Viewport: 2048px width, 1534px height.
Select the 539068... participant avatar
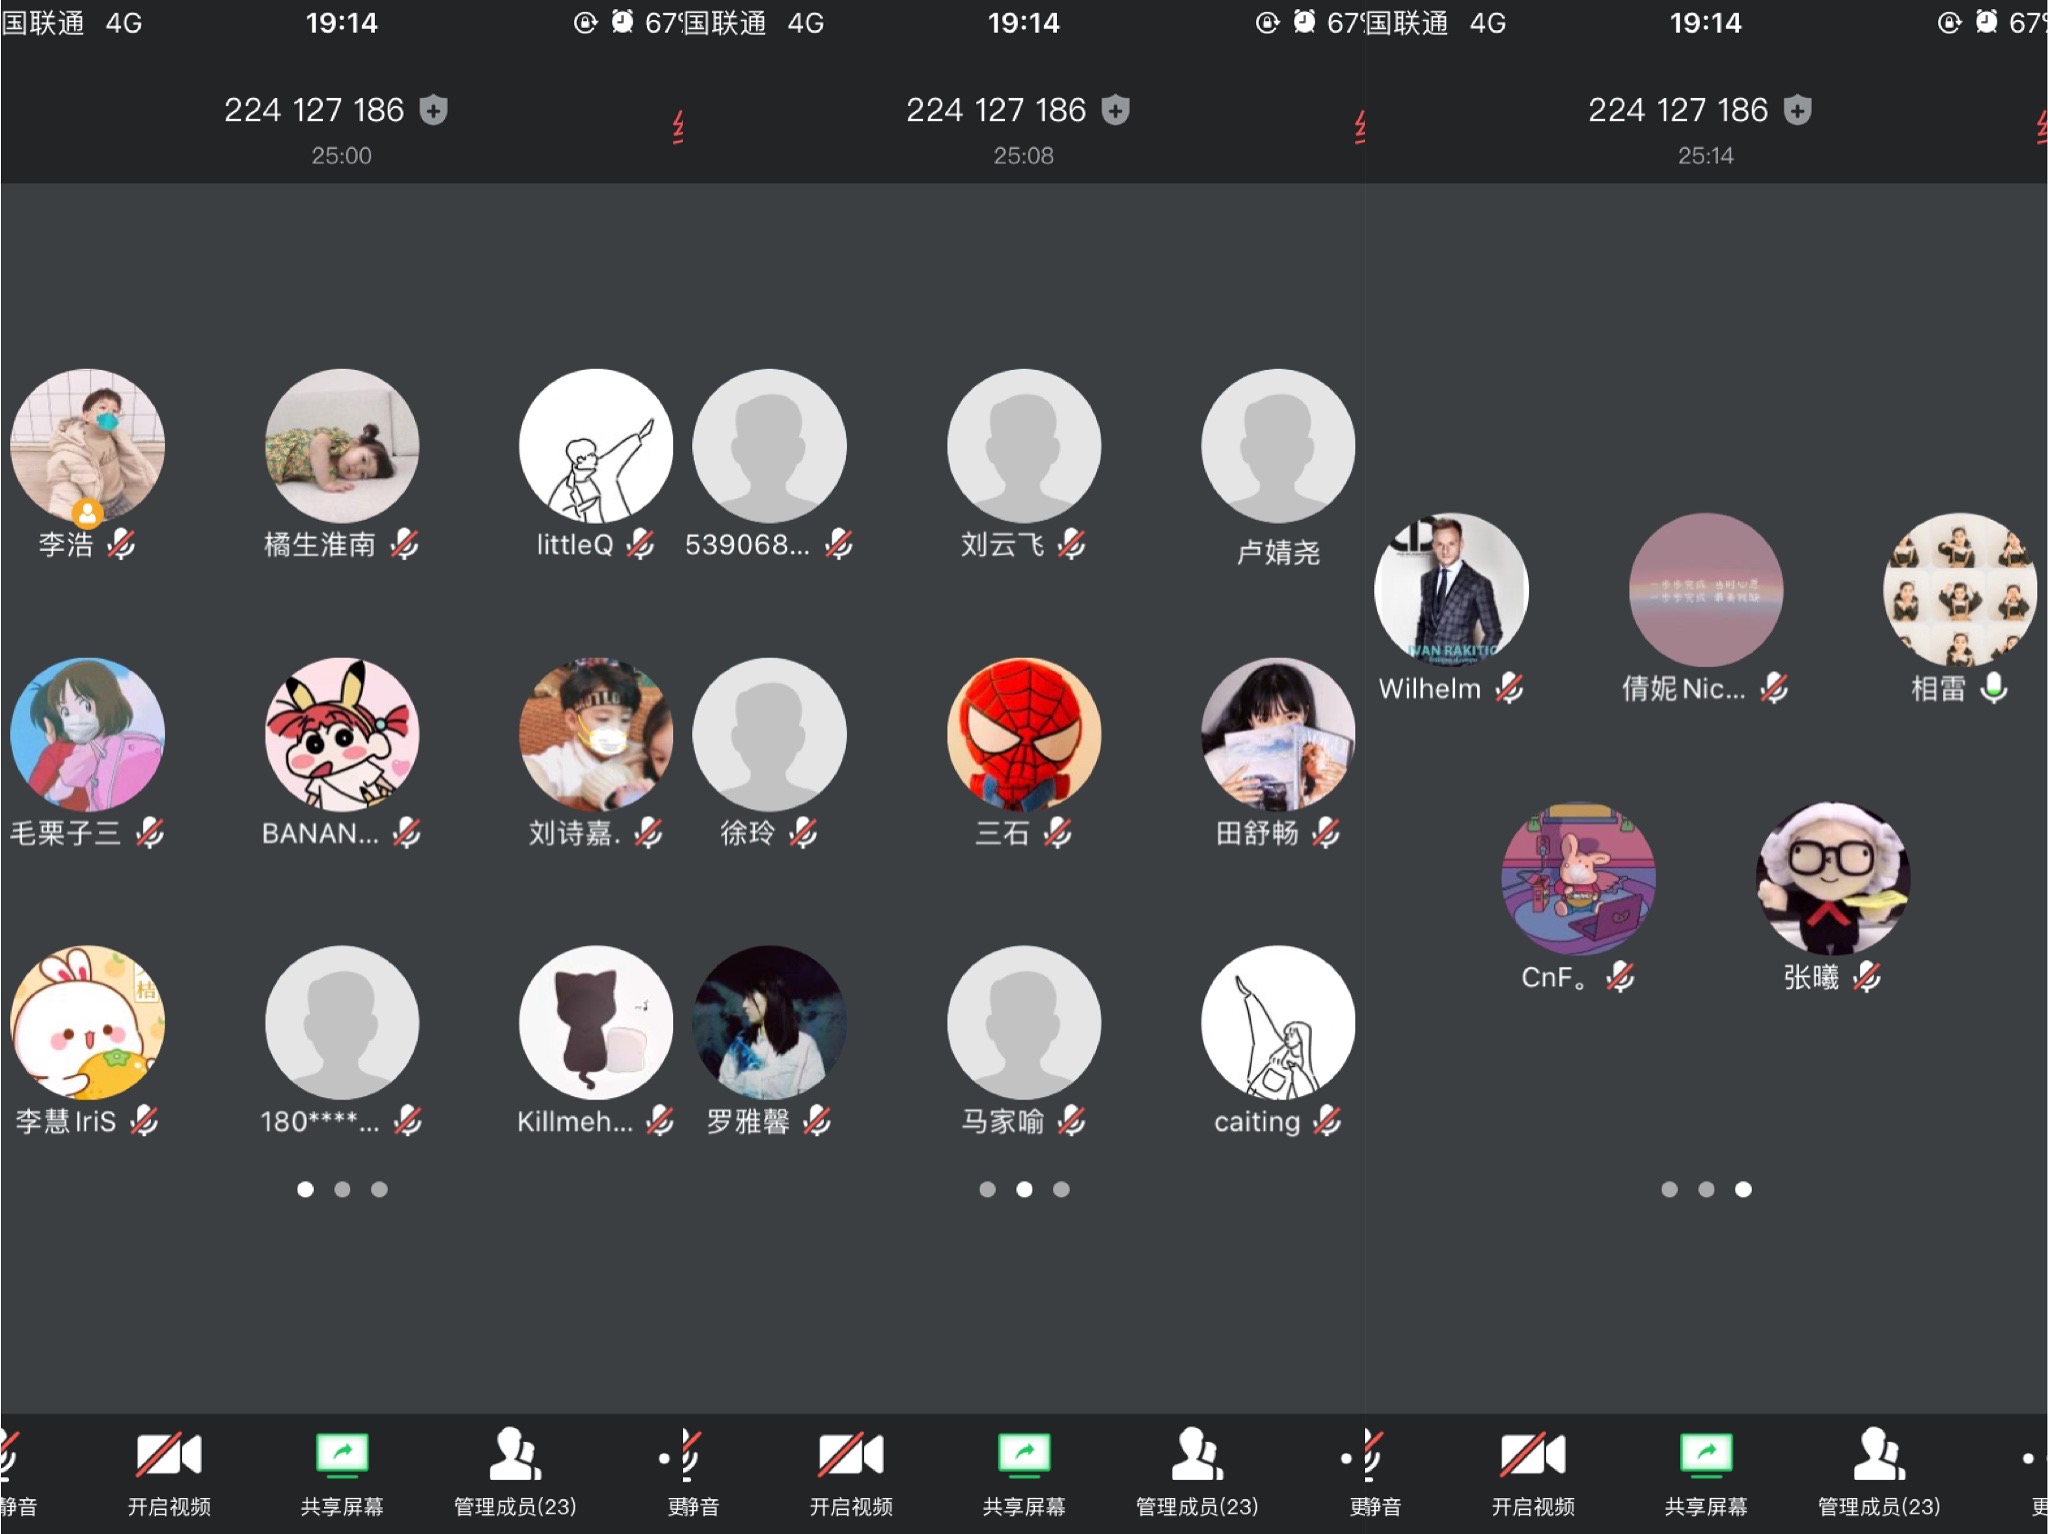click(x=770, y=446)
